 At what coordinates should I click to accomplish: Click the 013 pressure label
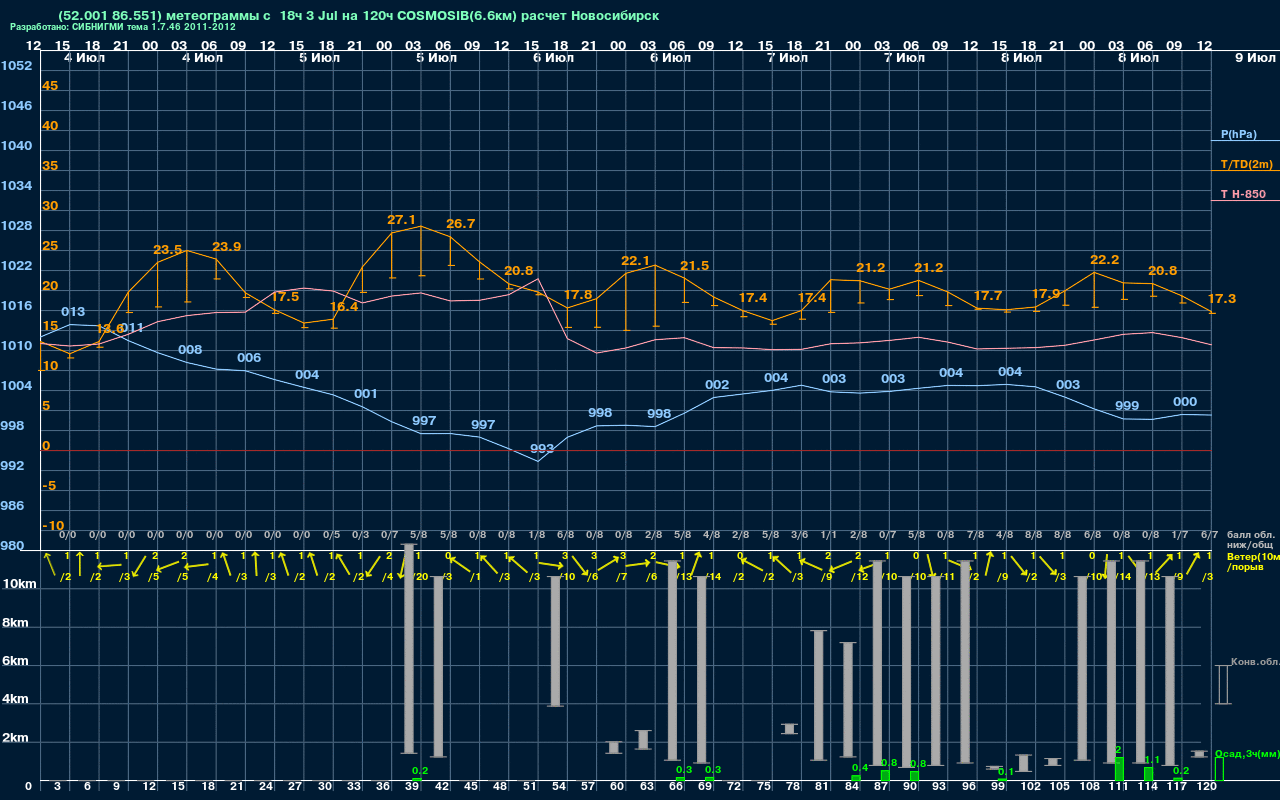73,312
